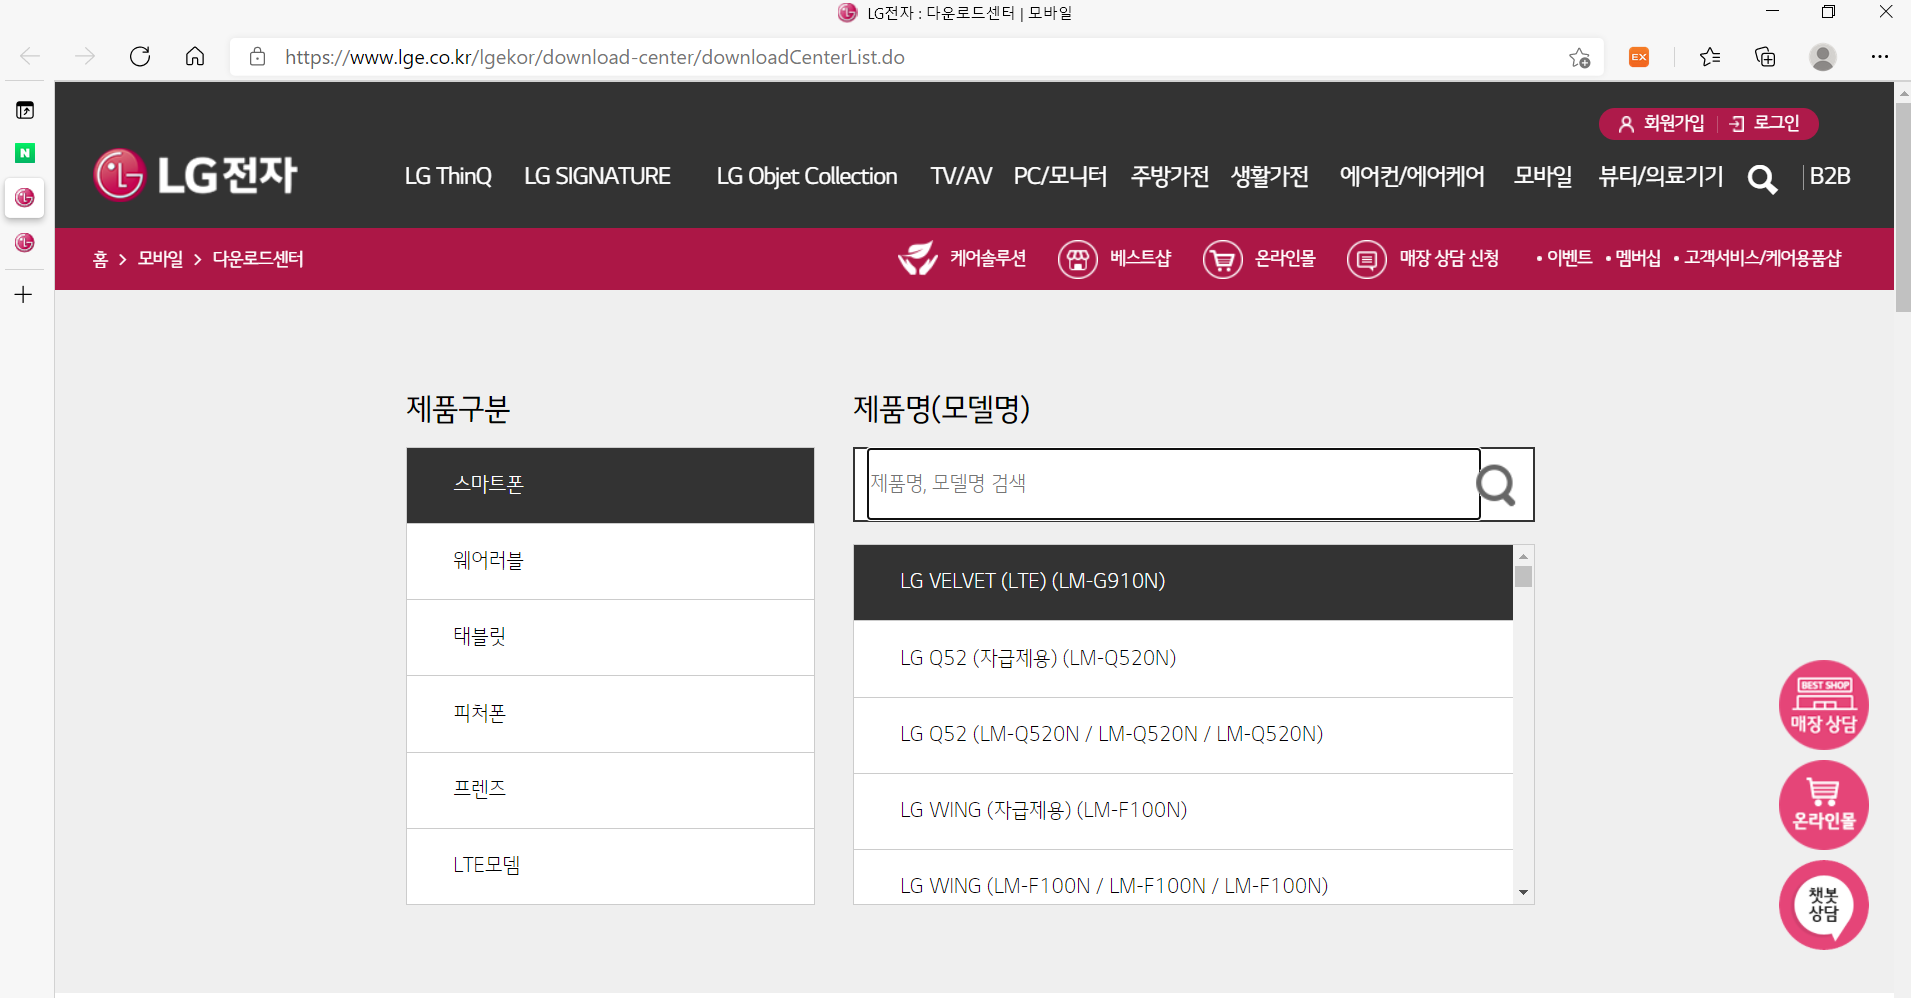Open floating 매장 상담 button
This screenshot has height=998, width=1911.
1824,705
